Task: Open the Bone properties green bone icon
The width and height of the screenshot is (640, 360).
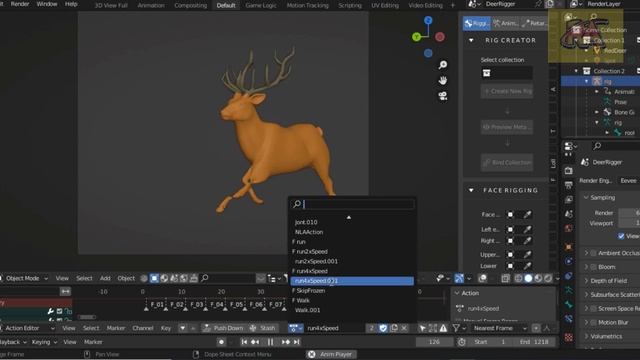Action: (x=569, y=305)
